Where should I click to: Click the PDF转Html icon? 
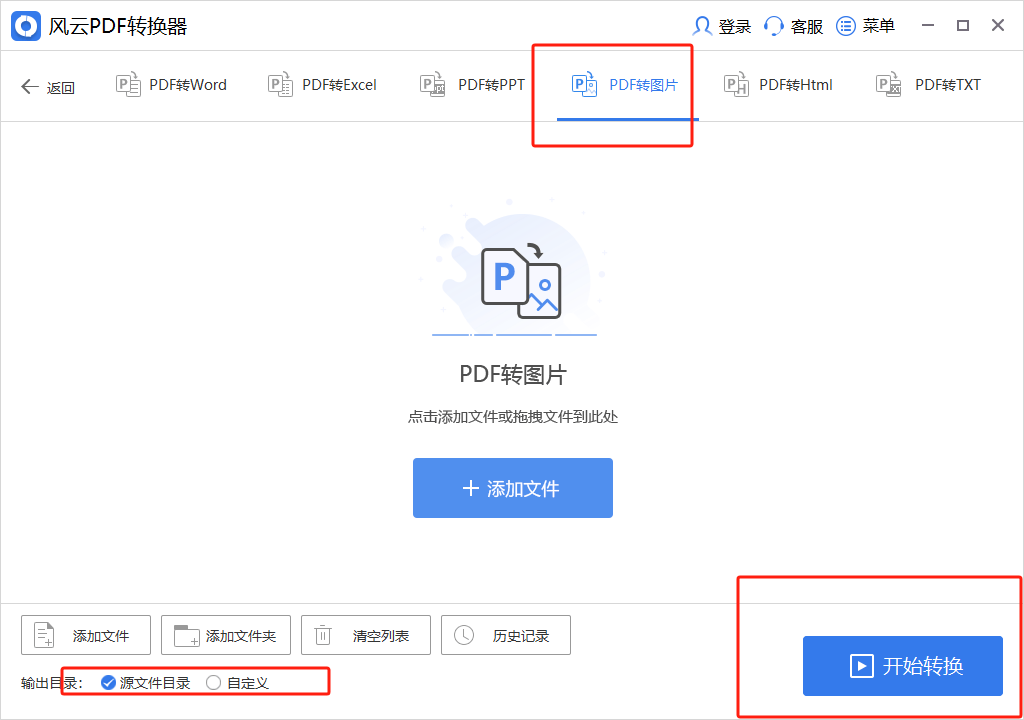click(x=736, y=85)
